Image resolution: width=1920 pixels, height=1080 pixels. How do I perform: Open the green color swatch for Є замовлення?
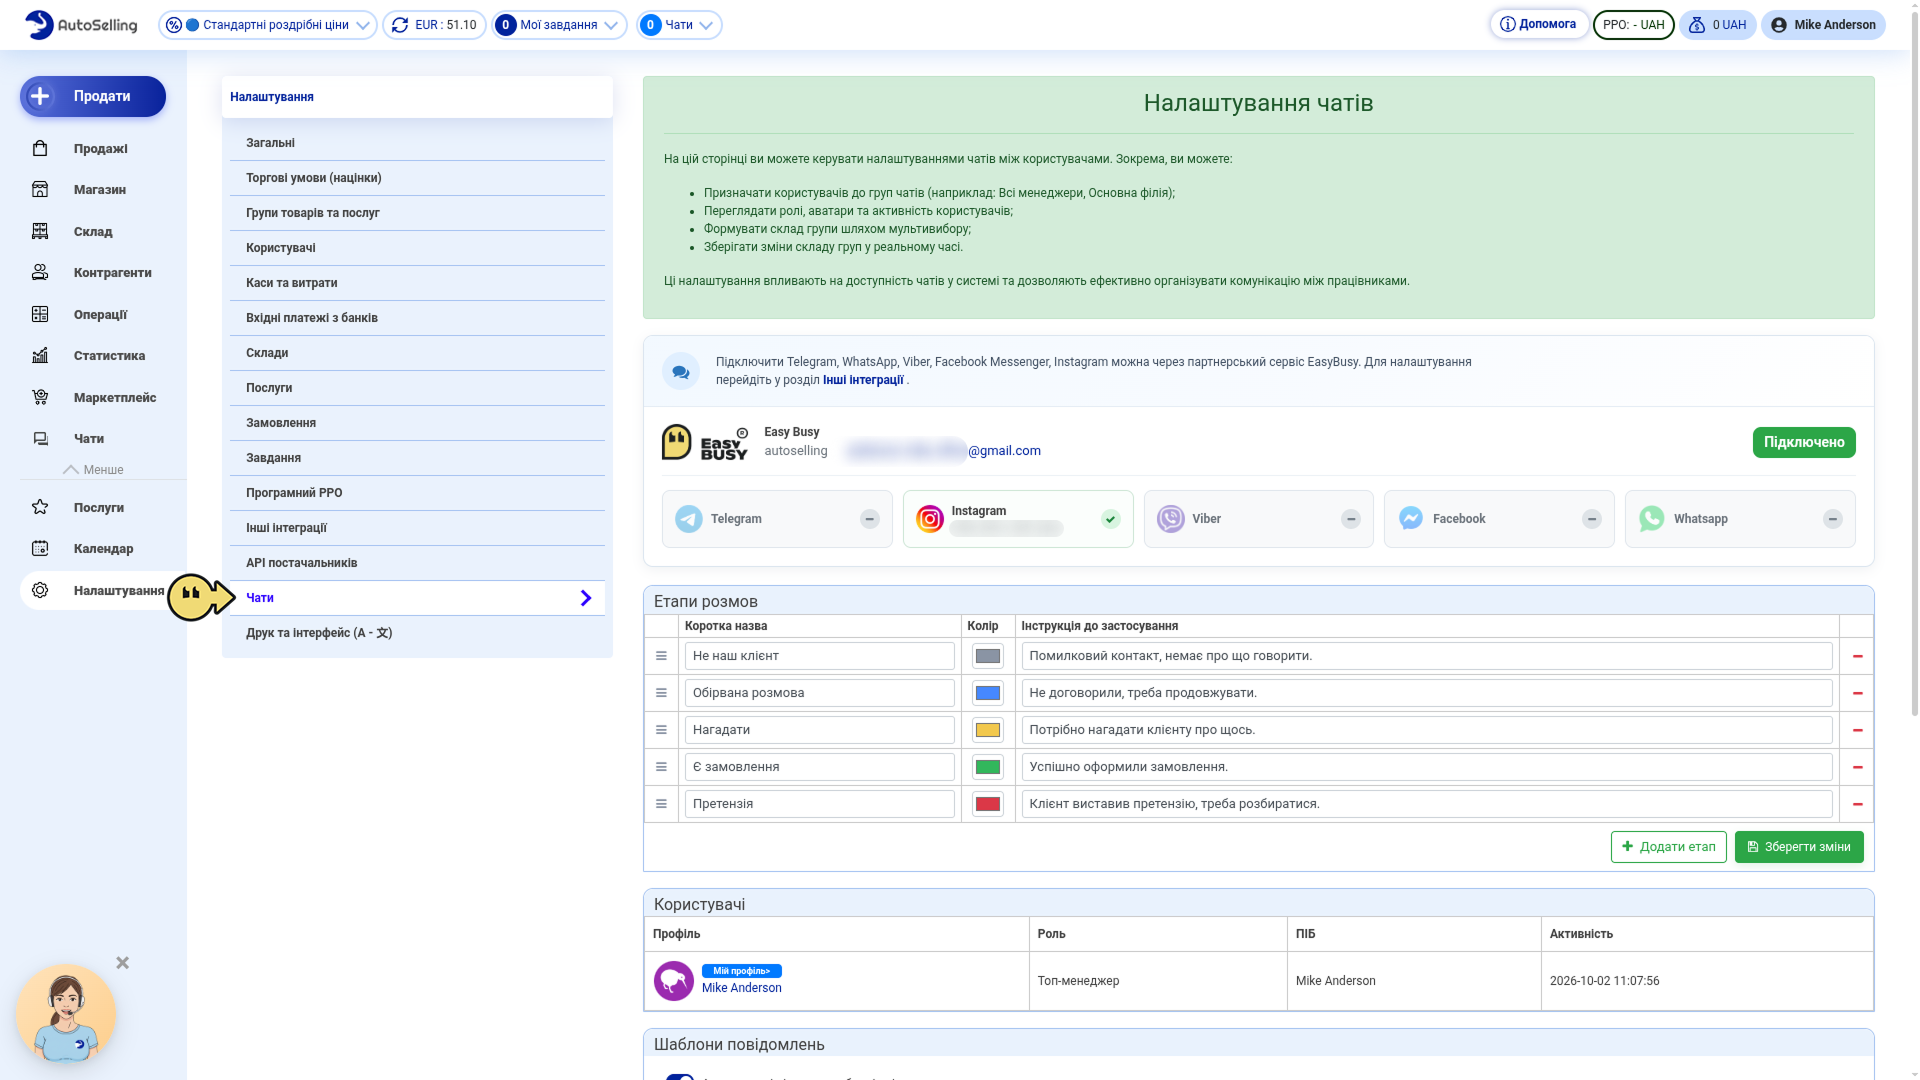pyautogui.click(x=988, y=767)
